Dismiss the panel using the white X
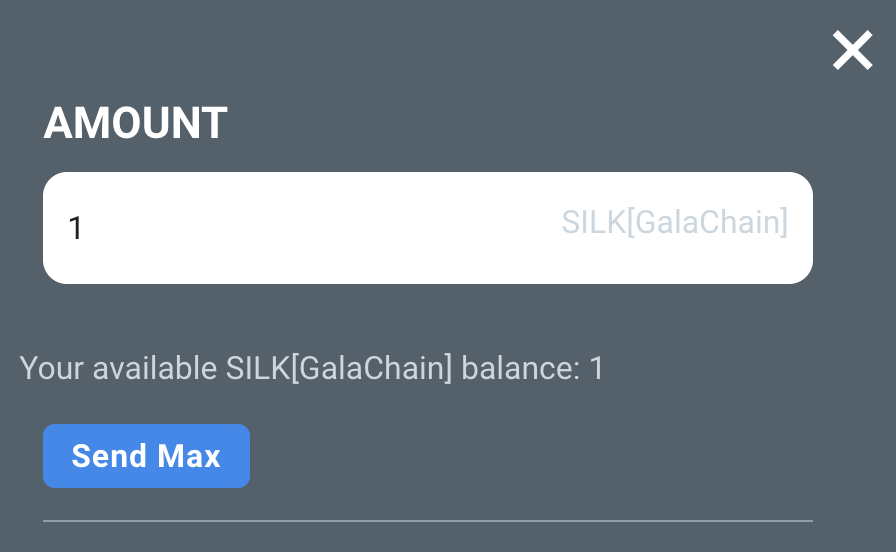896x552 pixels. point(852,50)
